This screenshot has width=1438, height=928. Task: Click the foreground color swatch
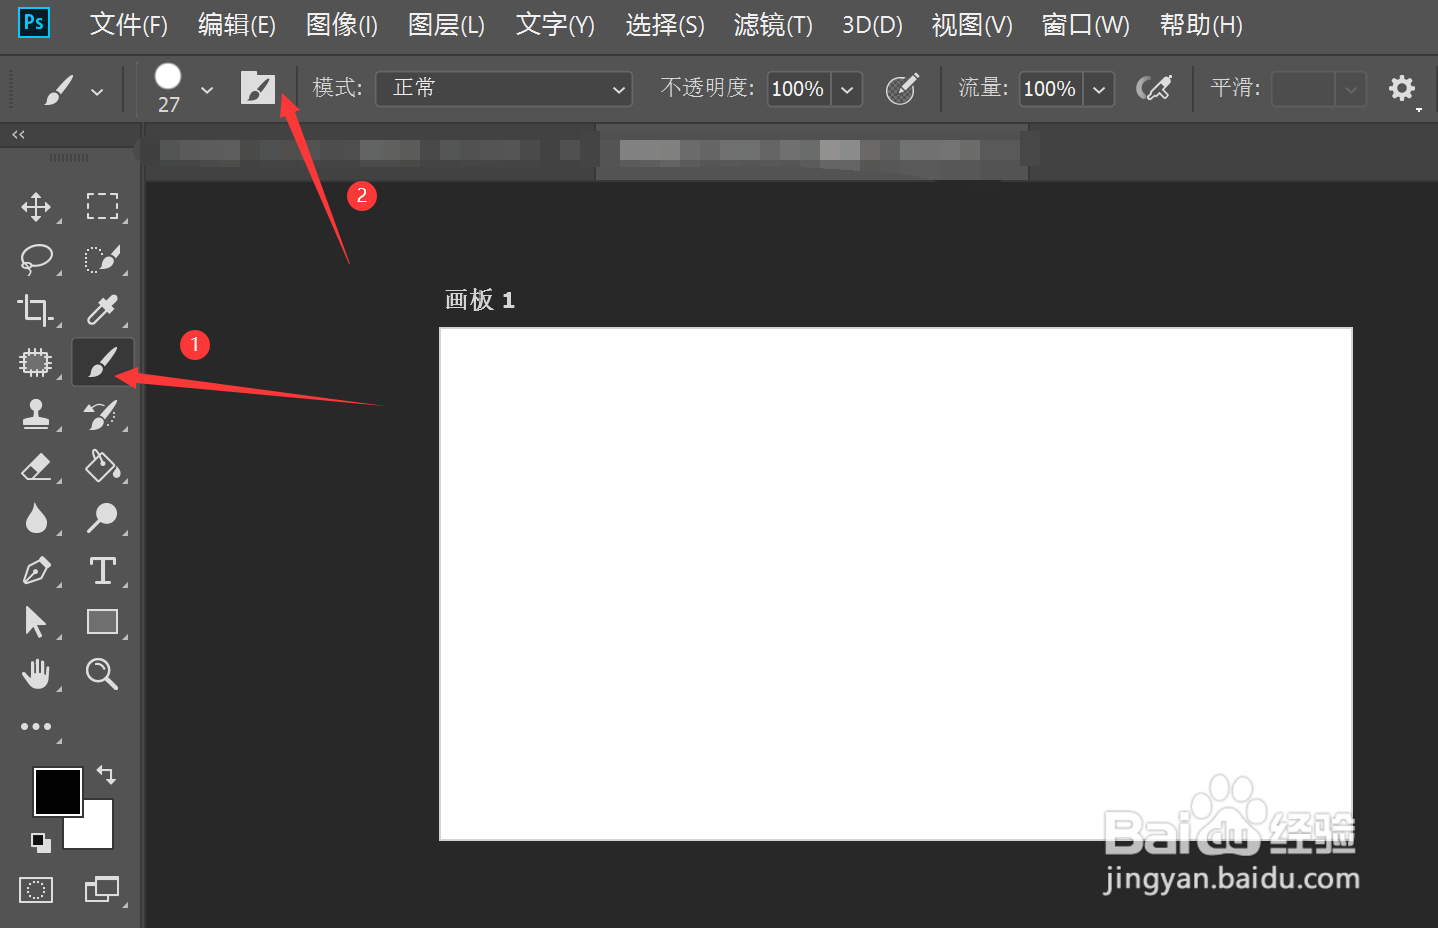(57, 791)
